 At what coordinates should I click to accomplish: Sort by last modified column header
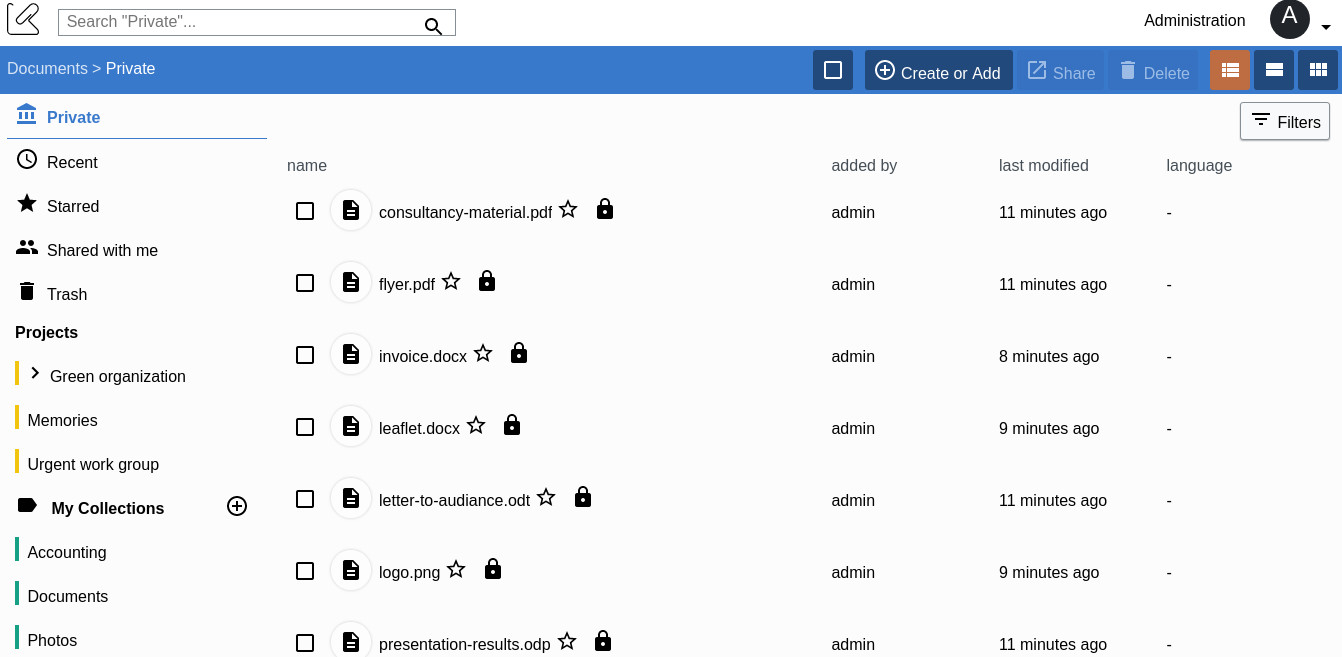tap(1044, 165)
